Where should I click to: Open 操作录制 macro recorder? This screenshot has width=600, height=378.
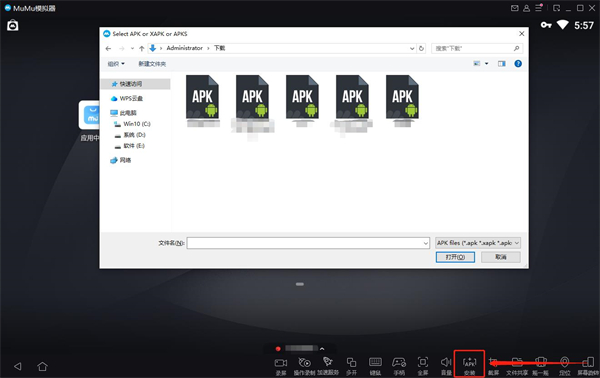[304, 366]
